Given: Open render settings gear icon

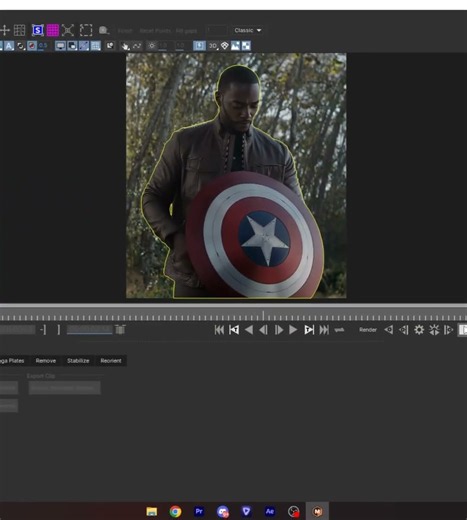Looking at the screenshot, I should 419,330.
